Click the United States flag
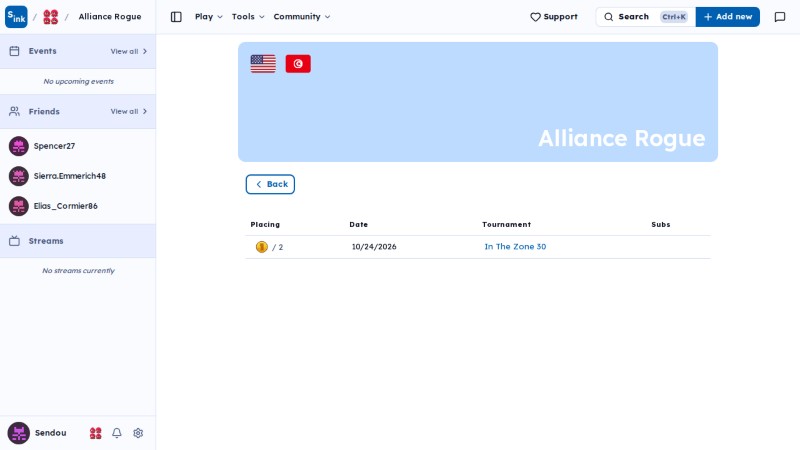 (x=263, y=64)
